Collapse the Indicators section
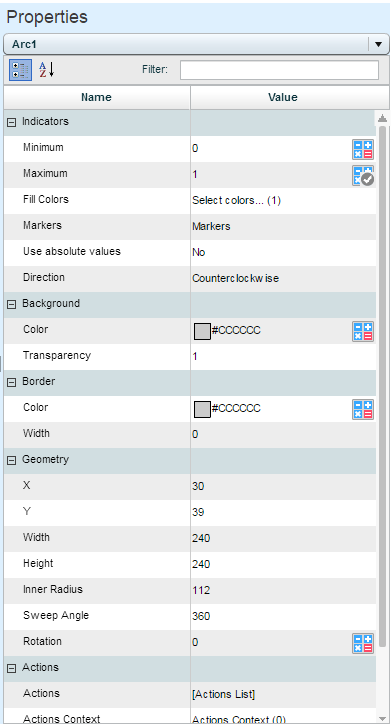The height and width of the screenshot is (728, 391). (12, 123)
